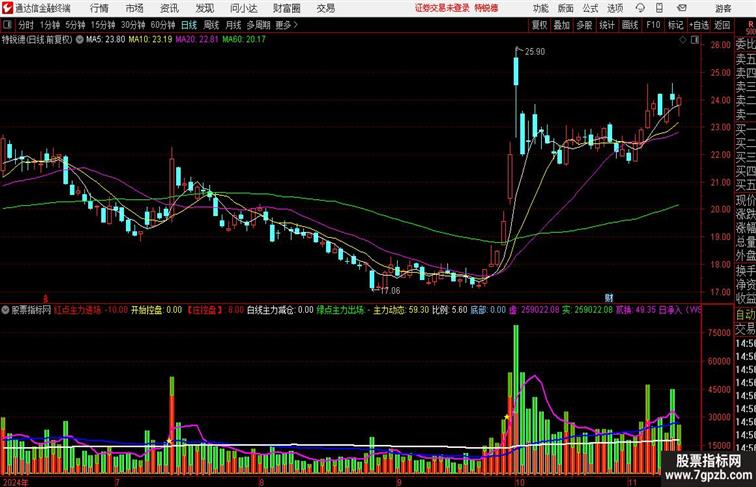Screen dimensions: 756x487
Task: Select the 多周期 multi-period tab
Action: coord(258,25)
